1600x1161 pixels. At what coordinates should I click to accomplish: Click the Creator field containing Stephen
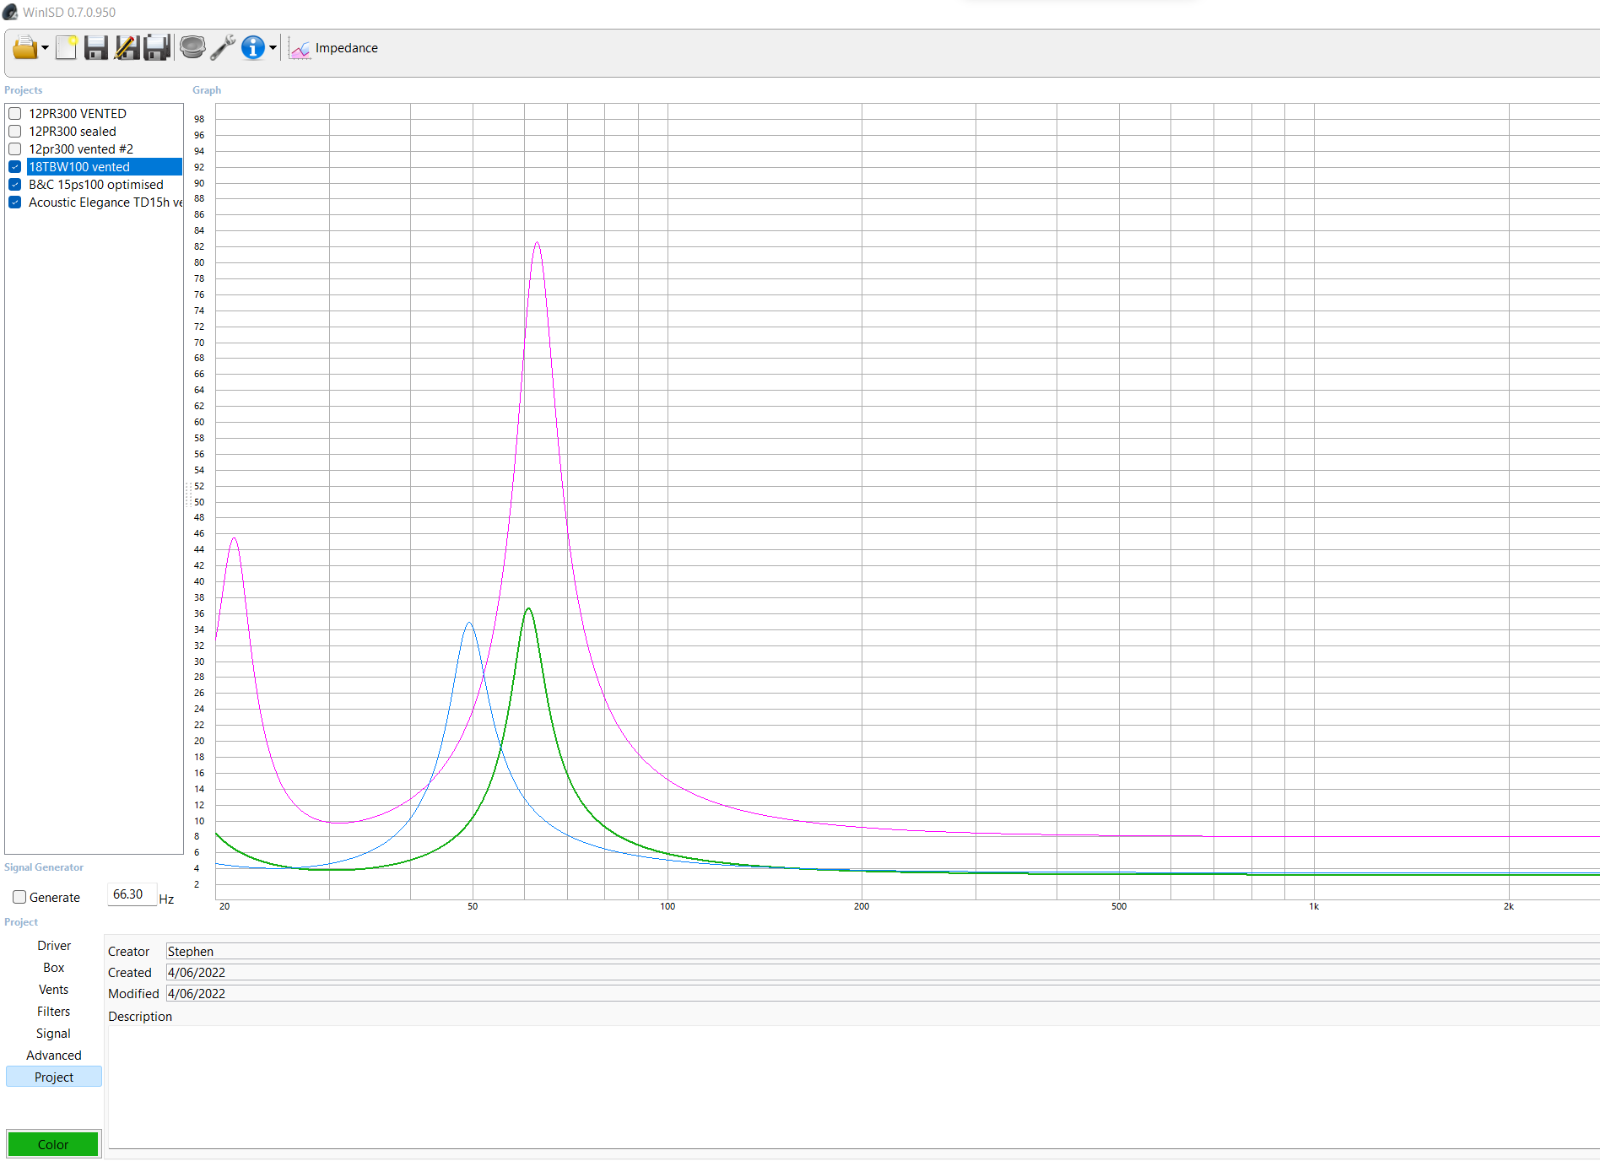point(882,951)
